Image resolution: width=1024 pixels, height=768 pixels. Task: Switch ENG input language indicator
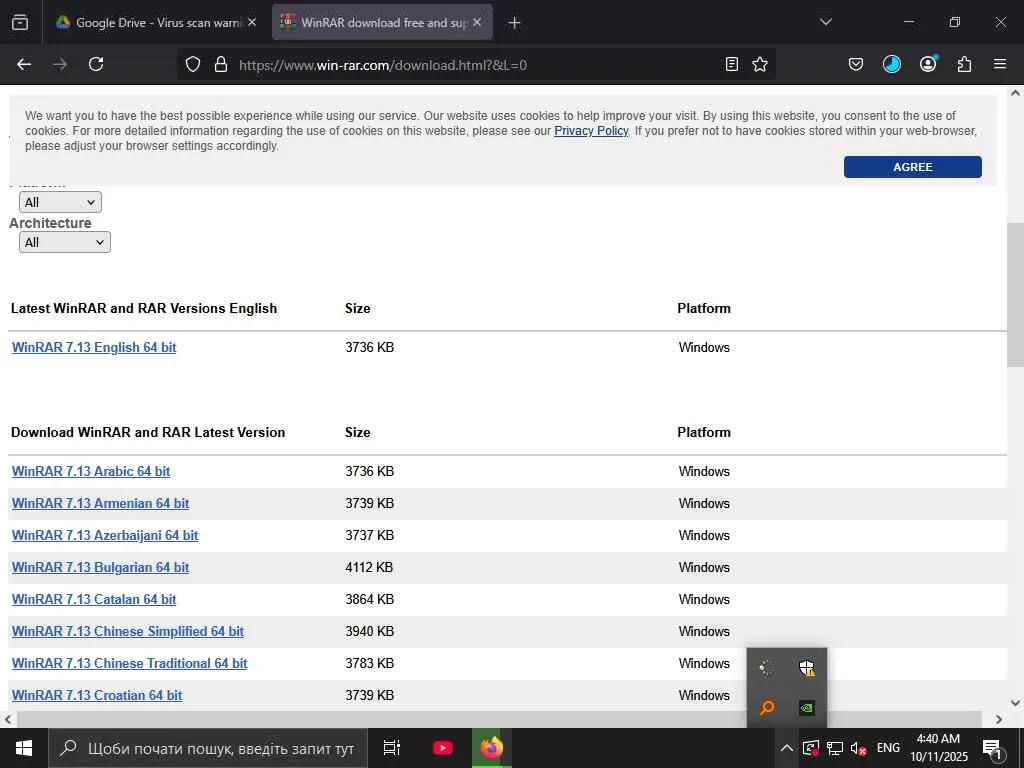pos(888,748)
